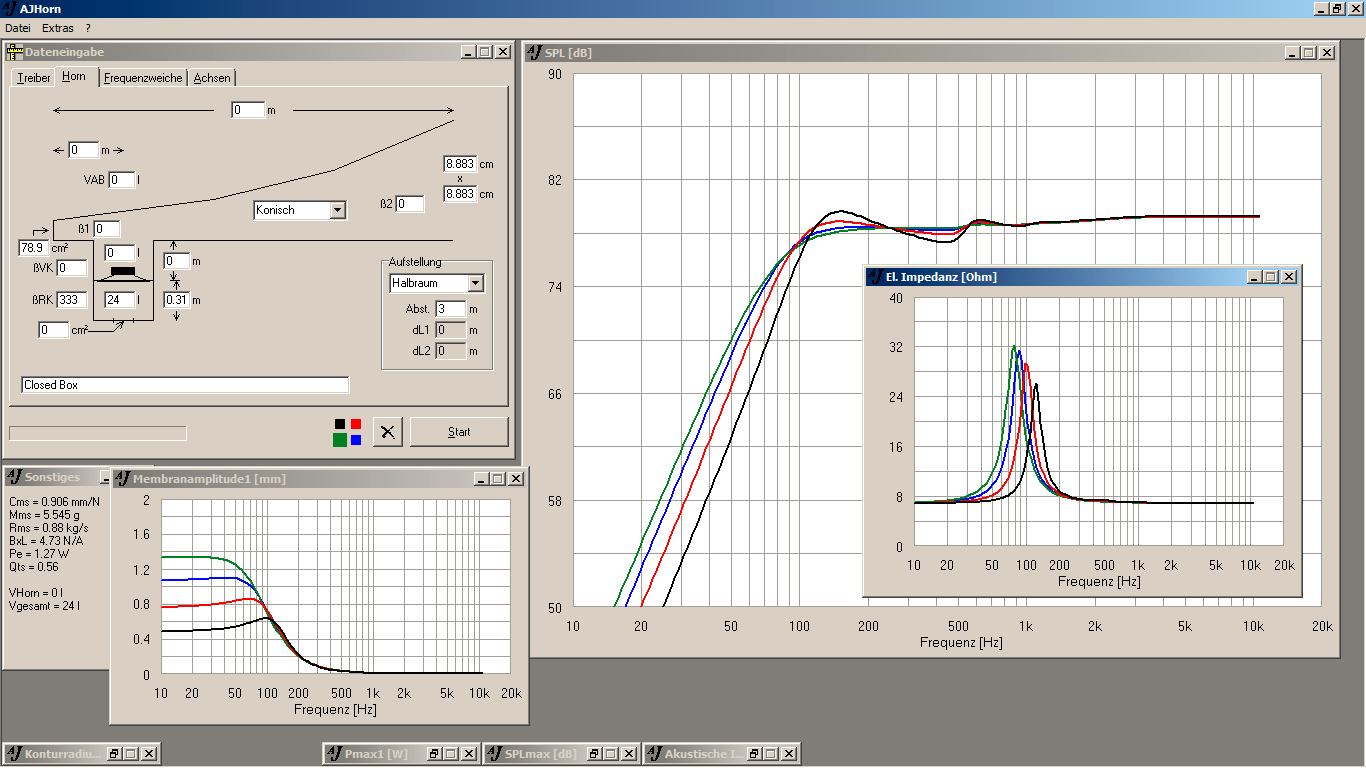Click the AJ icon of El. Impedanz window
Screen dimensions: 1366x768
pos(875,277)
